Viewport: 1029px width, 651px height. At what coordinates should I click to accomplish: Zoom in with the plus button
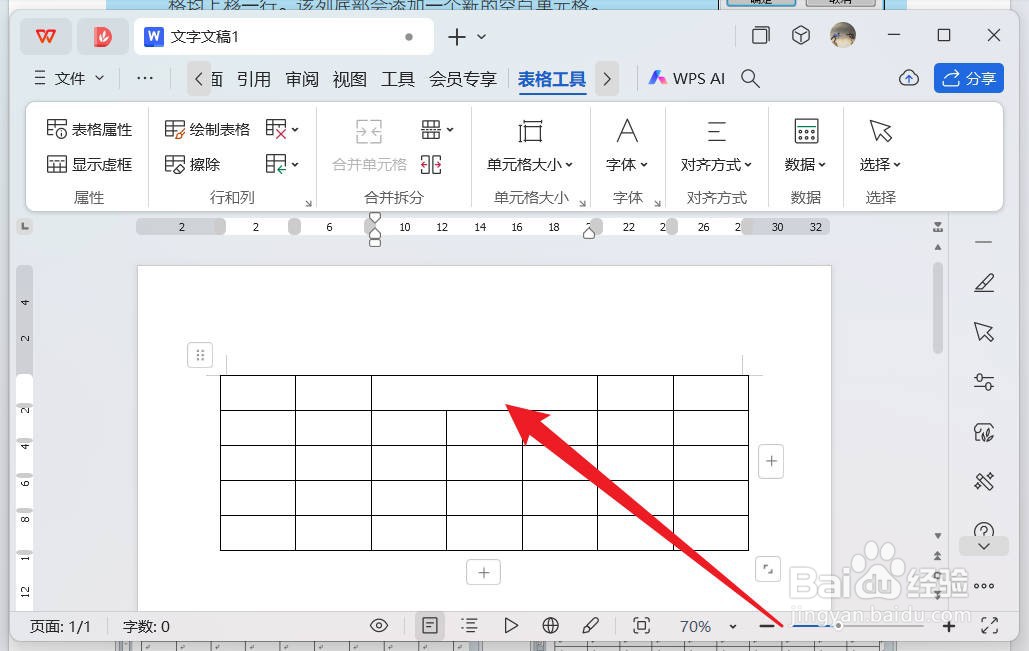tap(948, 625)
